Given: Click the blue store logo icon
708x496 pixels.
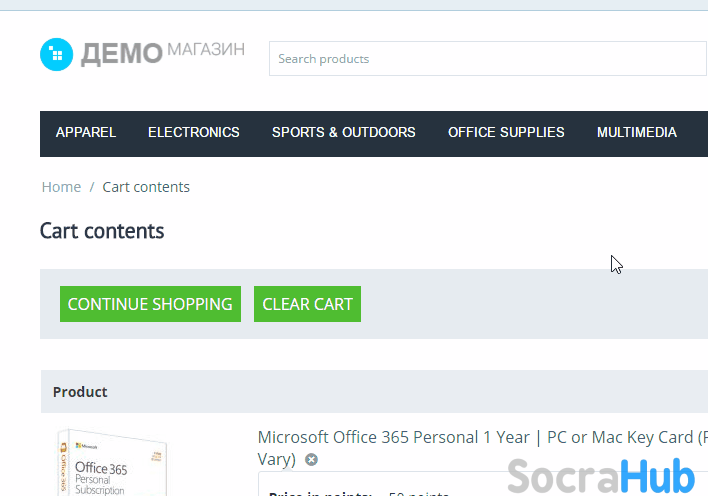Looking at the screenshot, I should point(56,54).
